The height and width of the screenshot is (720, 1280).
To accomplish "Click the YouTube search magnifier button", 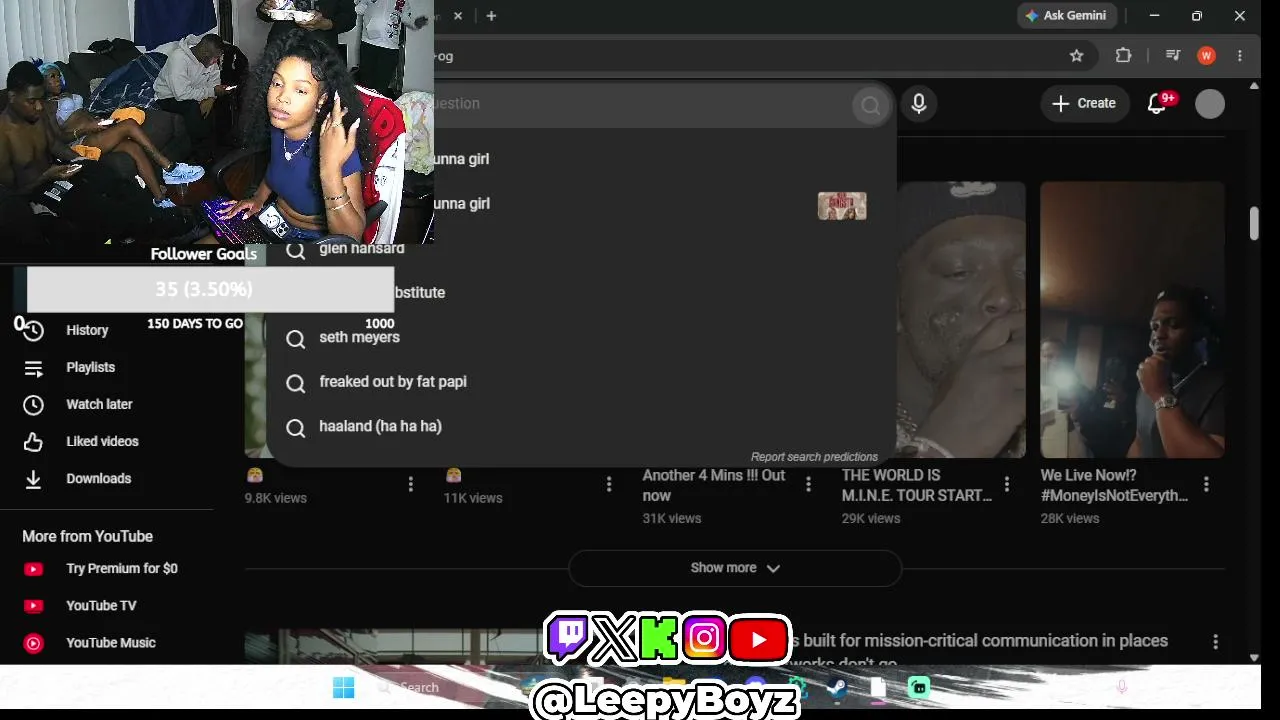I will coord(871,104).
